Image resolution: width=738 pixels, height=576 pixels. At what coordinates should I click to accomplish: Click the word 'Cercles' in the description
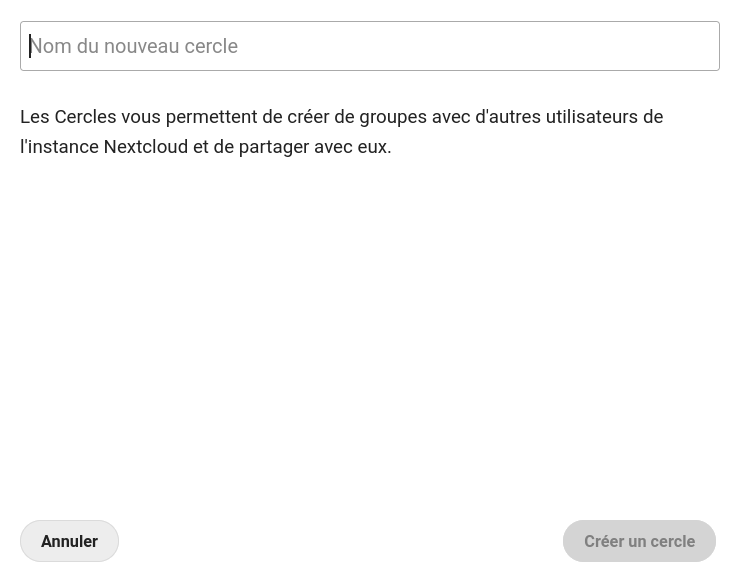tap(85, 117)
